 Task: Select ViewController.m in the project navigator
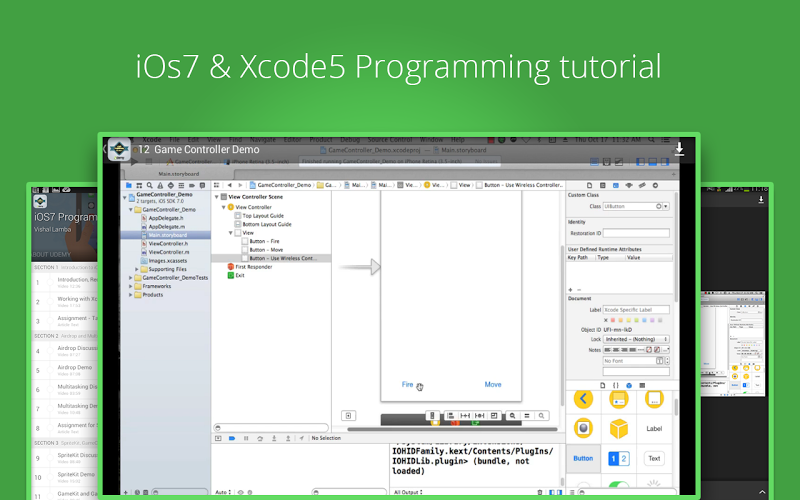pyautogui.click(x=168, y=252)
